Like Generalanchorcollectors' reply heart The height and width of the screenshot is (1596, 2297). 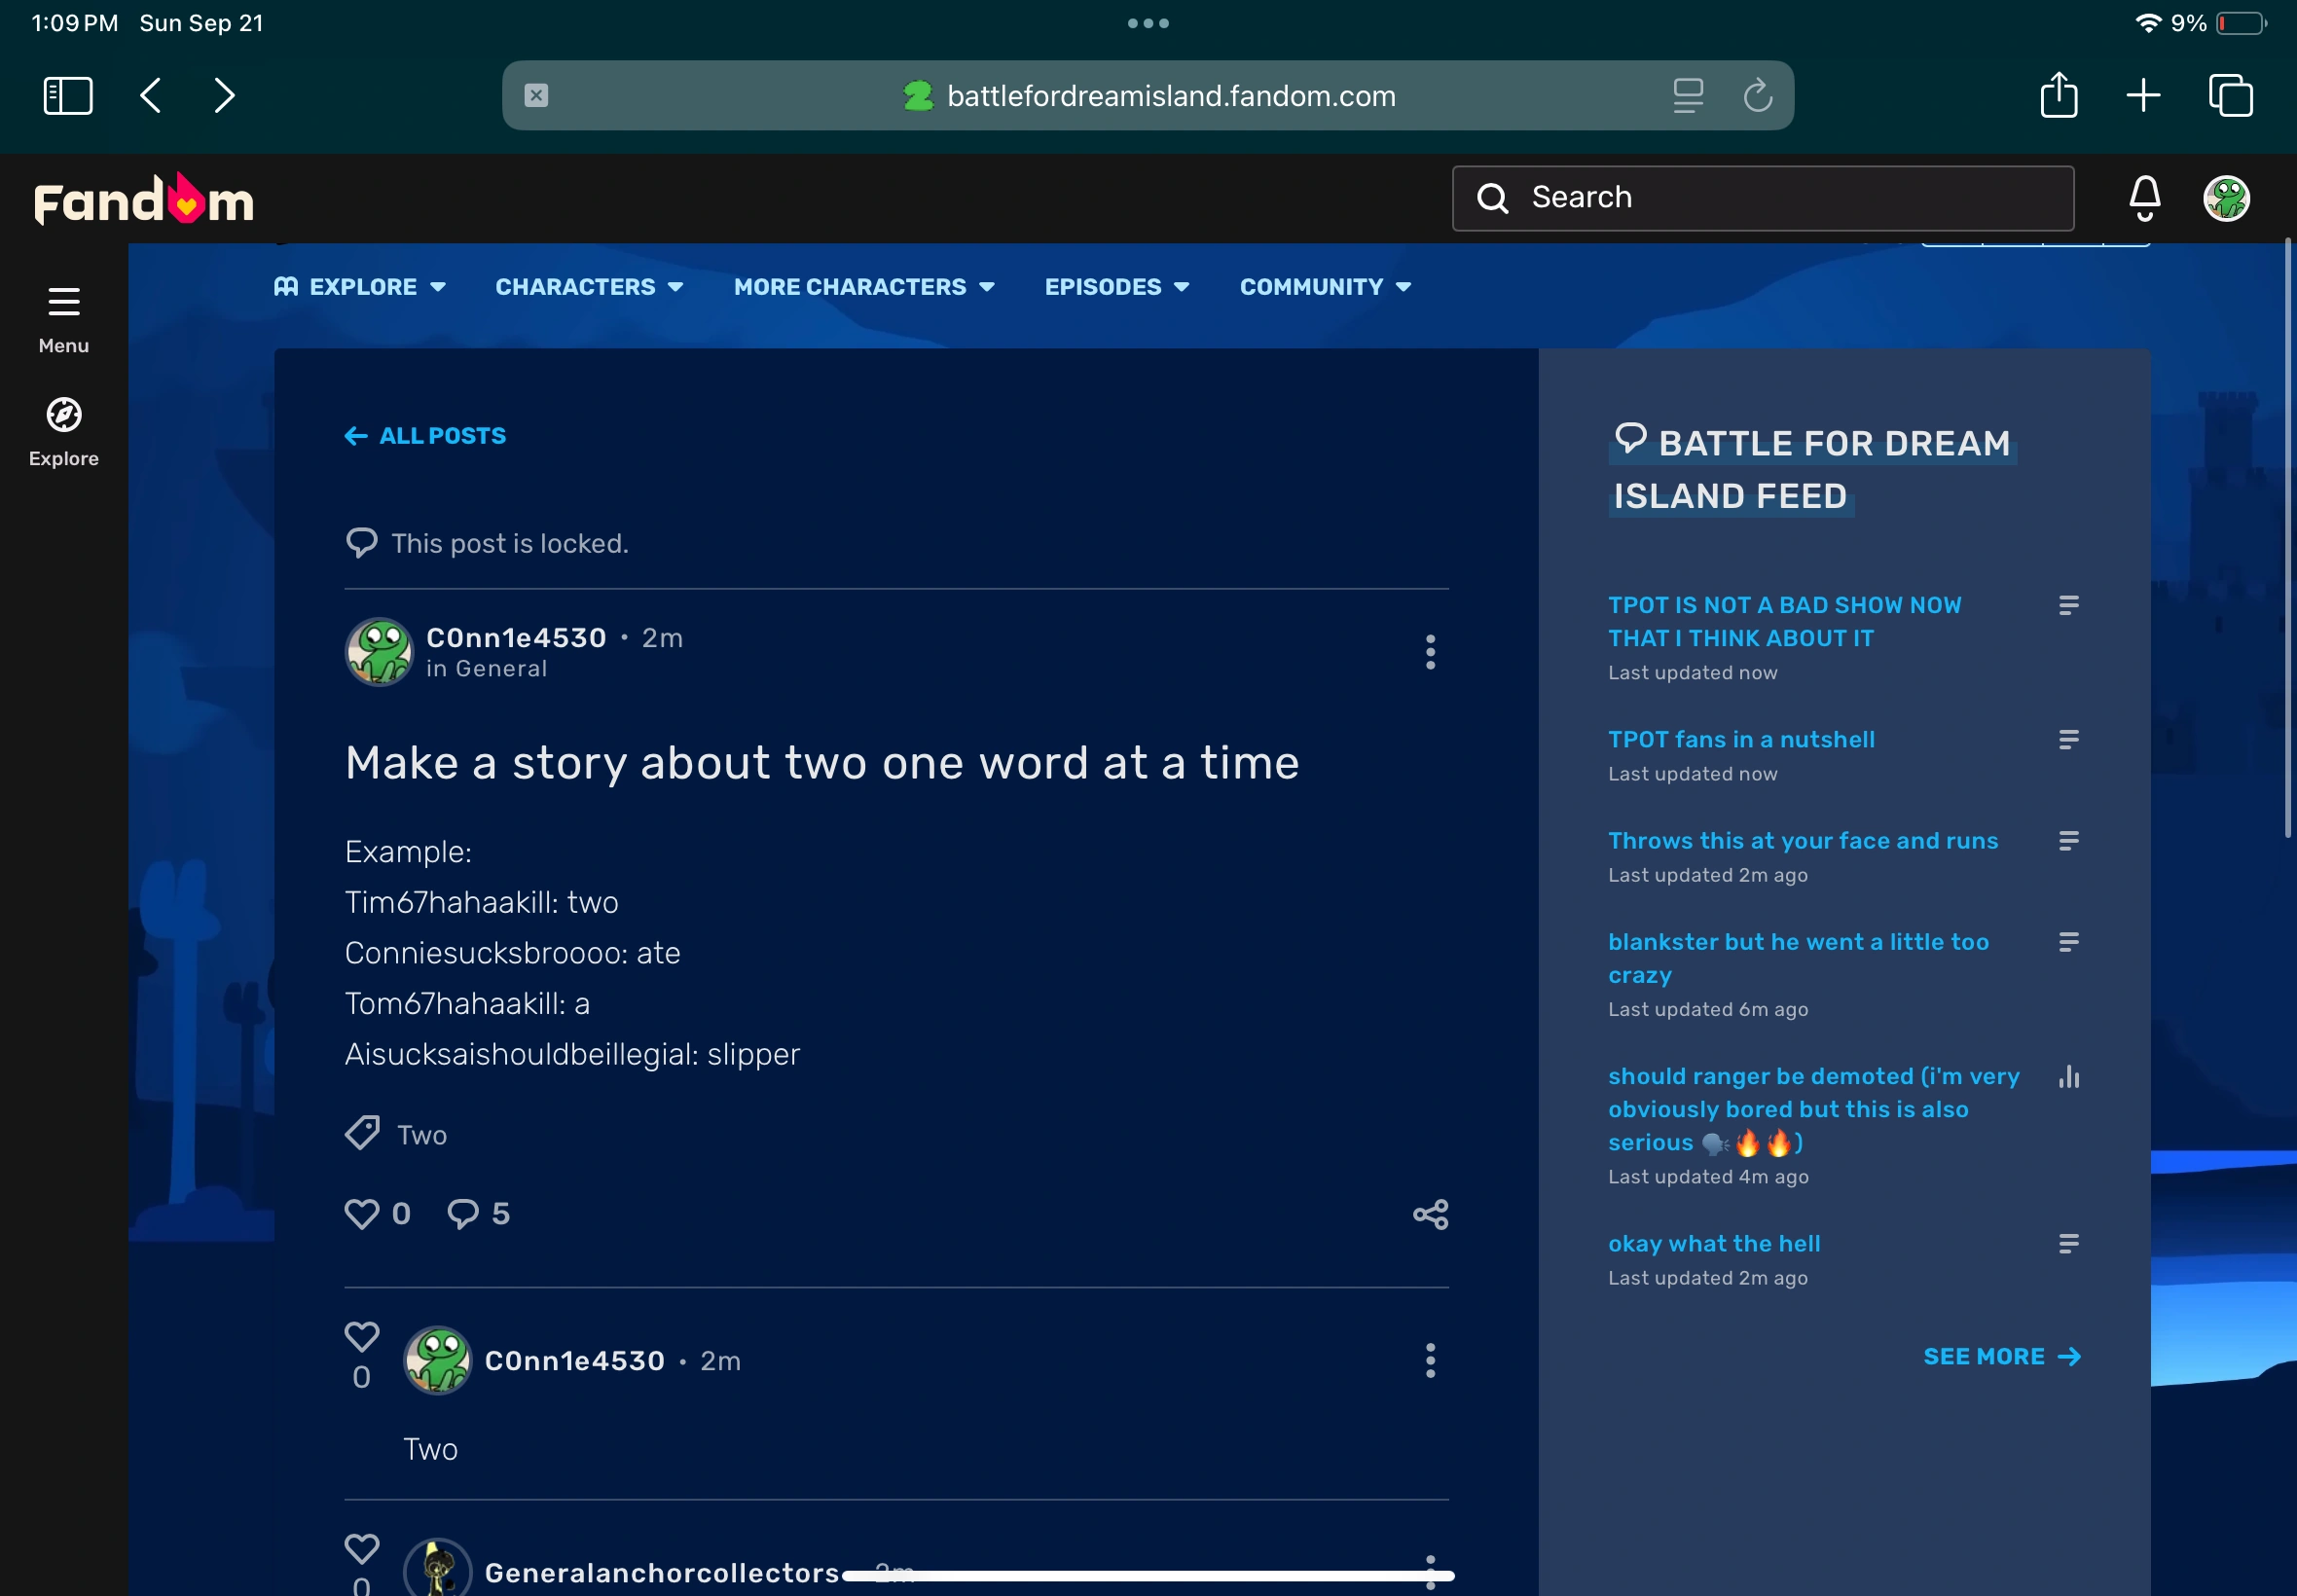(361, 1549)
